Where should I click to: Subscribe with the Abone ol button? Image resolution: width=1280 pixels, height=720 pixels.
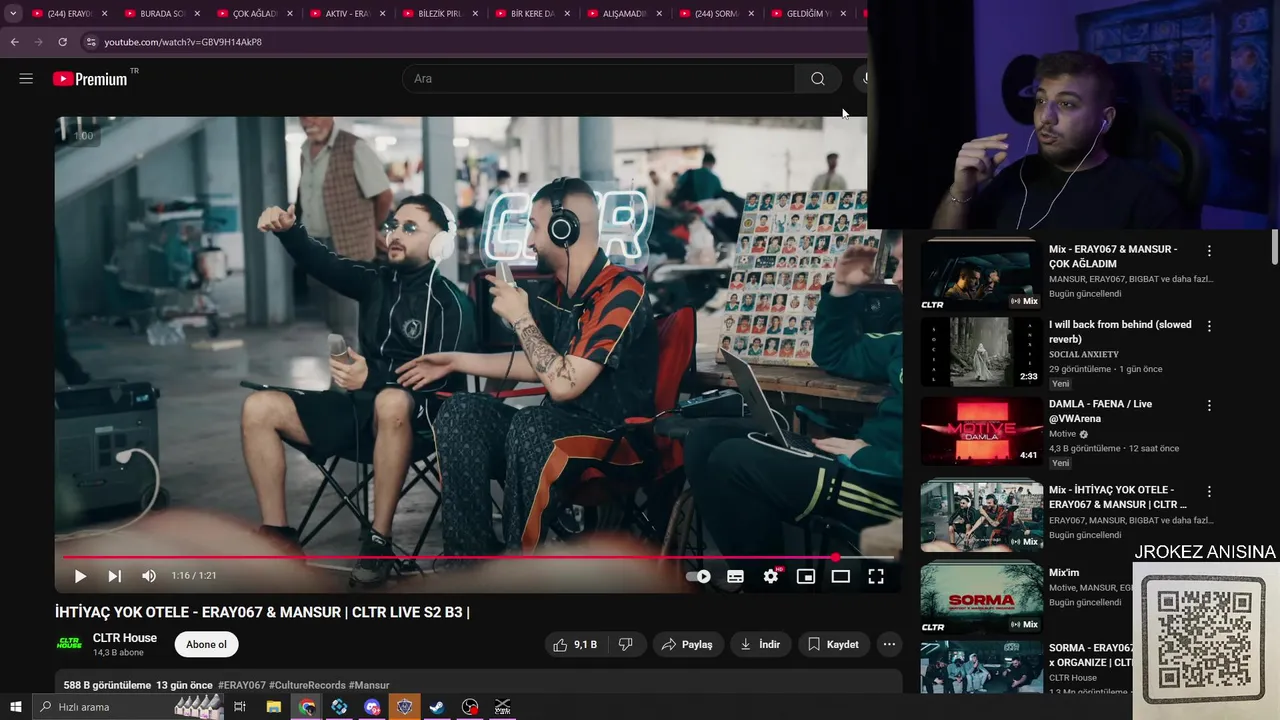[206, 645]
